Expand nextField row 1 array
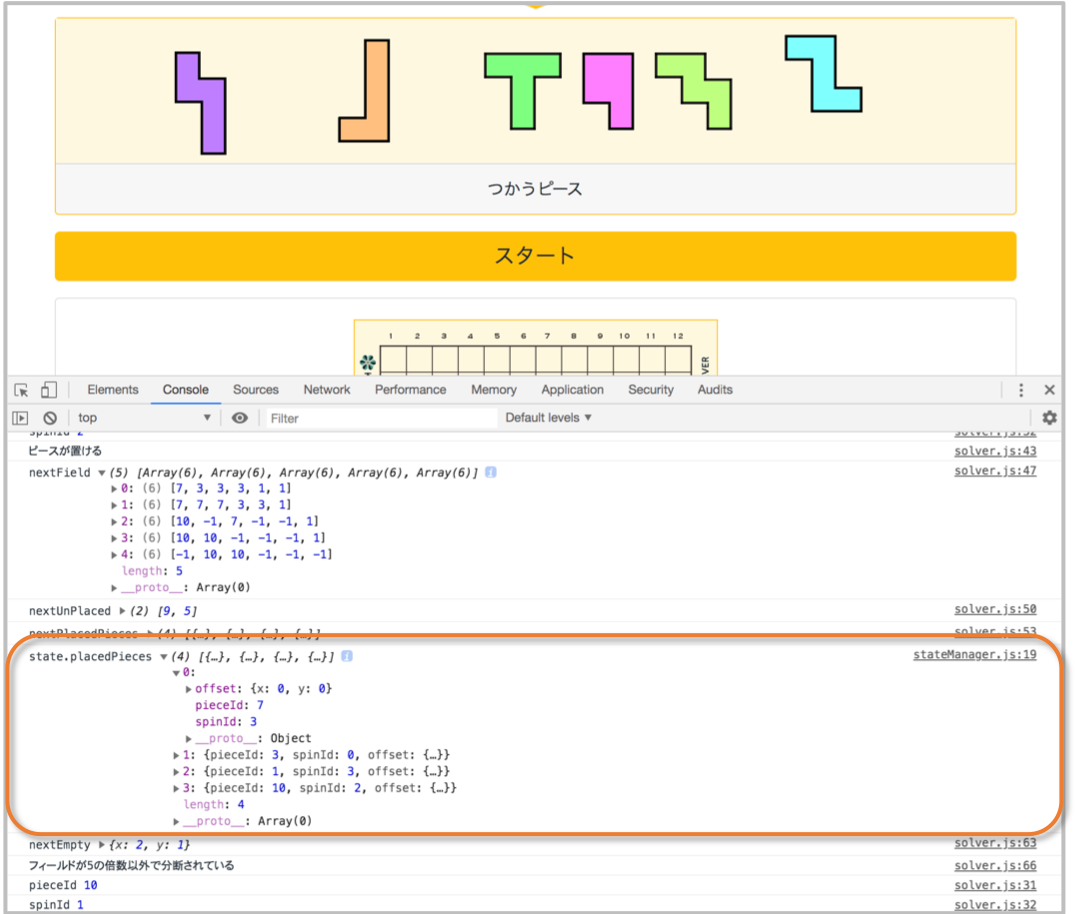Viewport: 1075px width, 914px height. (114, 505)
